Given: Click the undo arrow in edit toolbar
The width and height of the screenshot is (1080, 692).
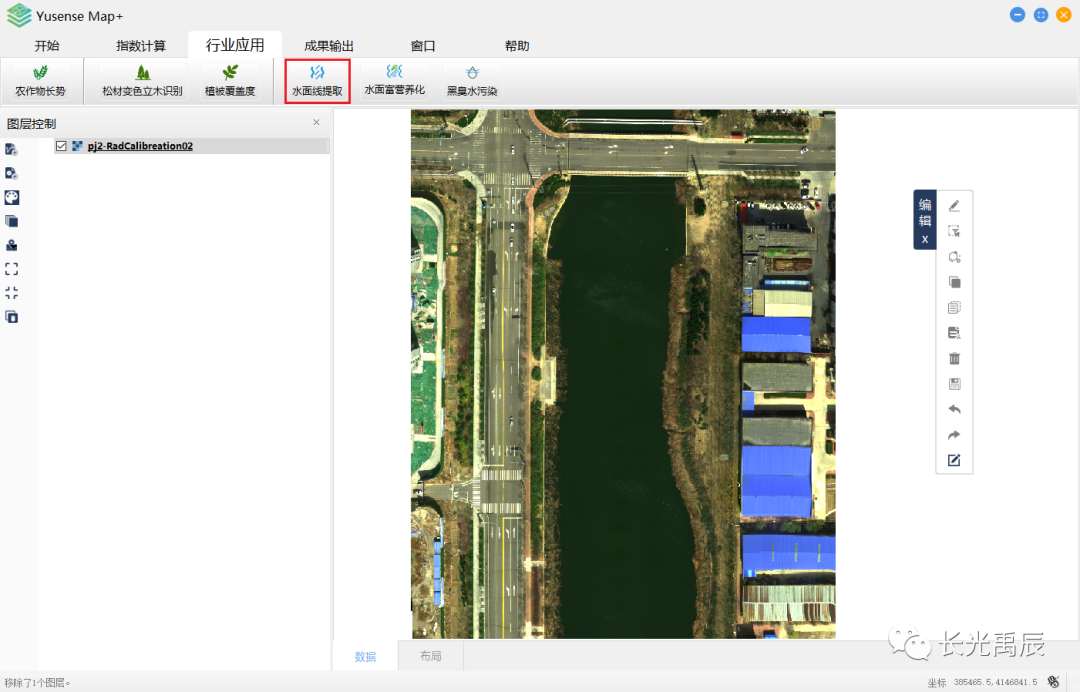Looking at the screenshot, I should coord(954,410).
